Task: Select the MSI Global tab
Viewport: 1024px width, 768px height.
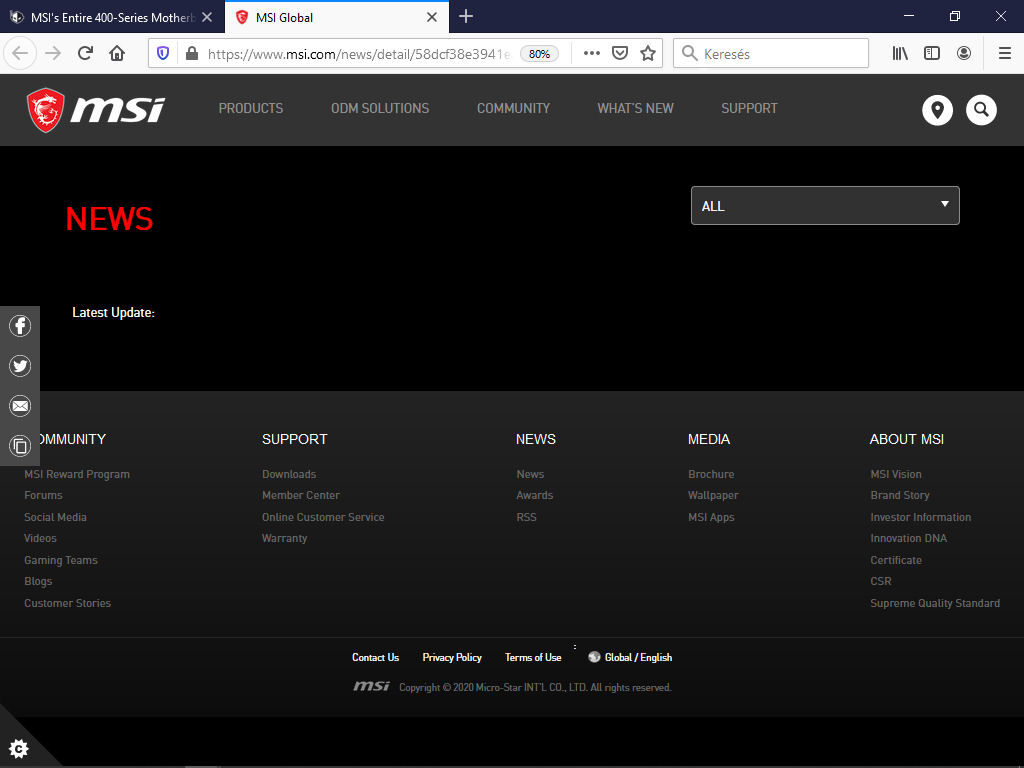Action: [x=337, y=17]
